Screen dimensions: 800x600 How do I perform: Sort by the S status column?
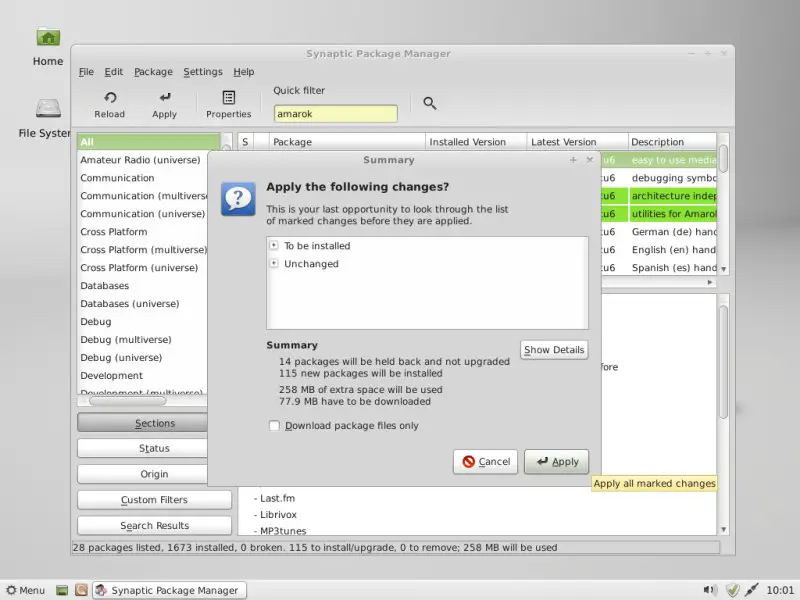tap(245, 142)
